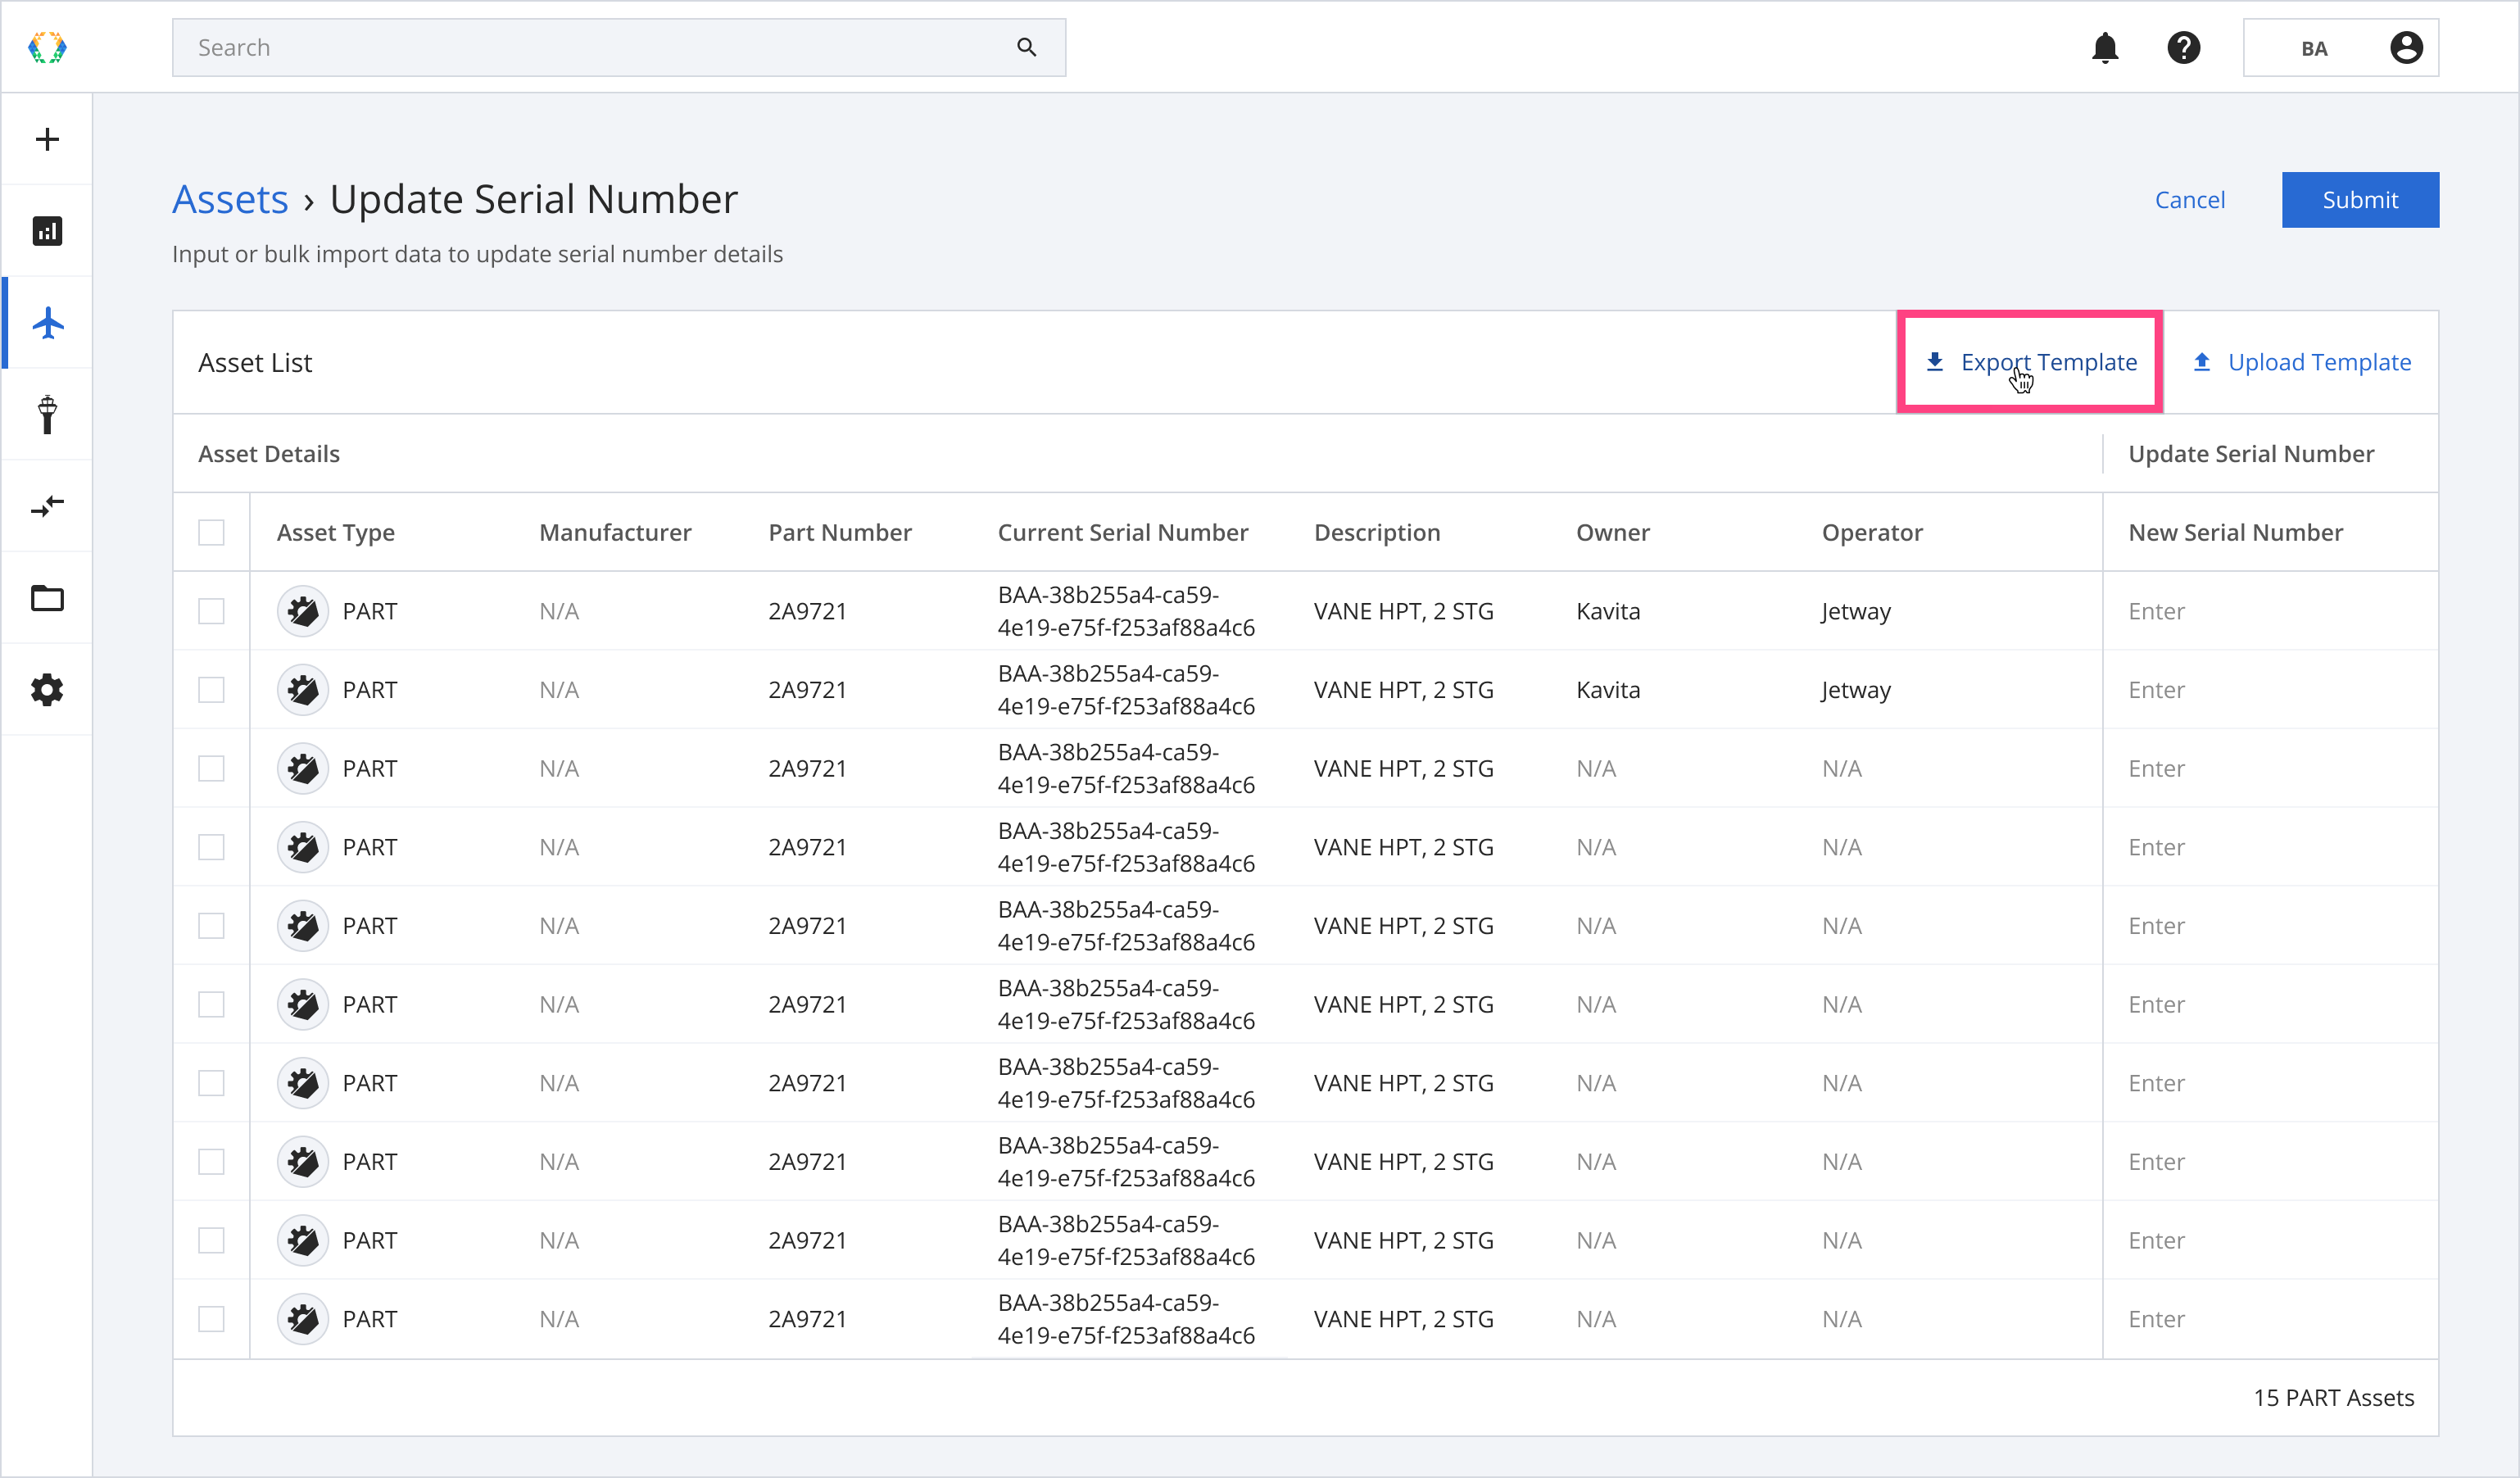Enable the select-all header checkbox
Viewport: 2520px width, 1478px height.
(211, 532)
